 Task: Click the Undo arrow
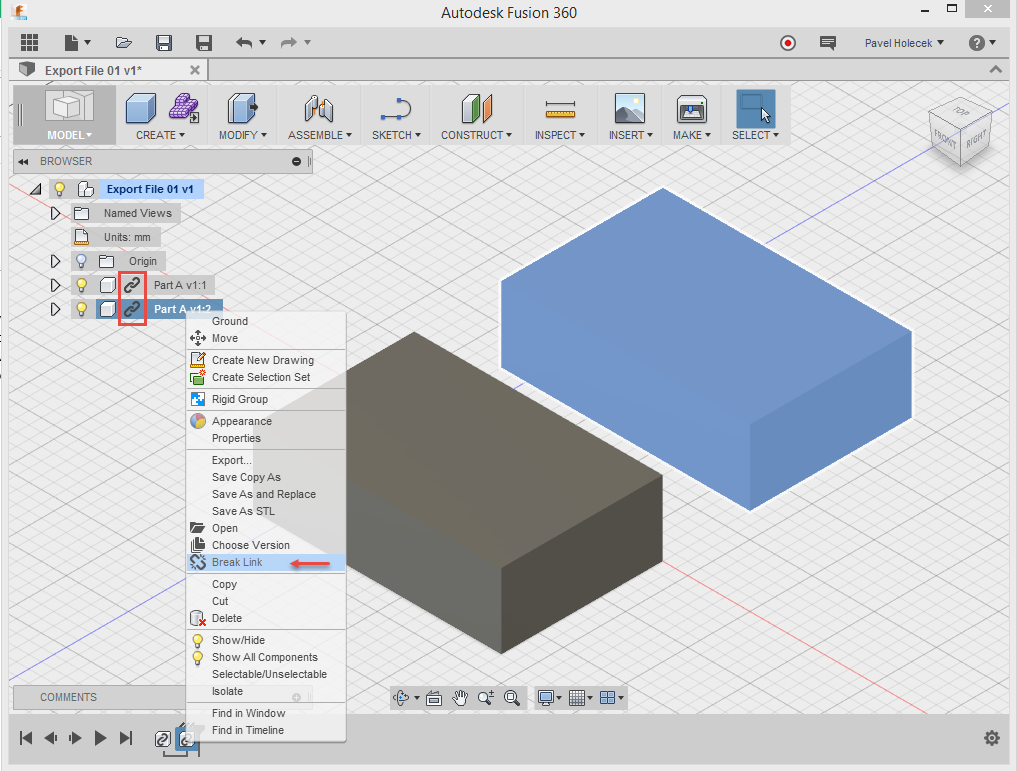point(244,43)
